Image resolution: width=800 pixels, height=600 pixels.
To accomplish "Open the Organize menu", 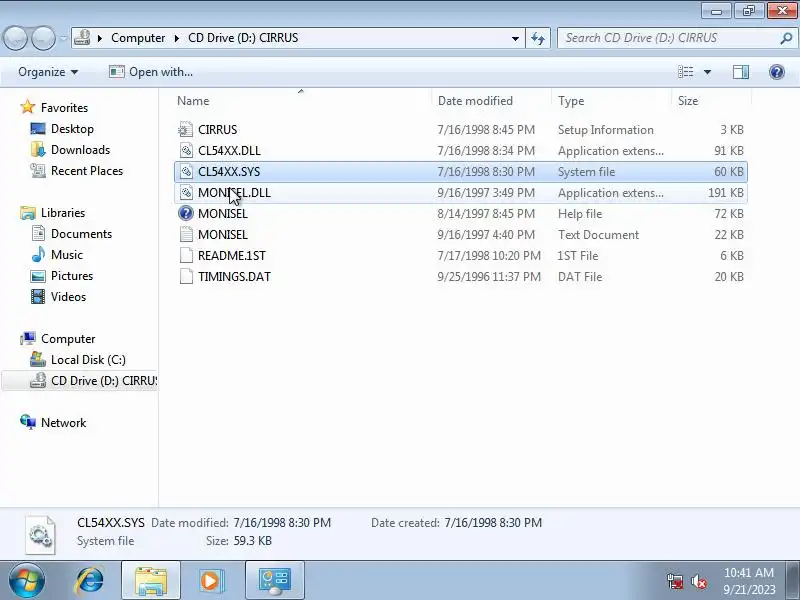I will coord(48,72).
